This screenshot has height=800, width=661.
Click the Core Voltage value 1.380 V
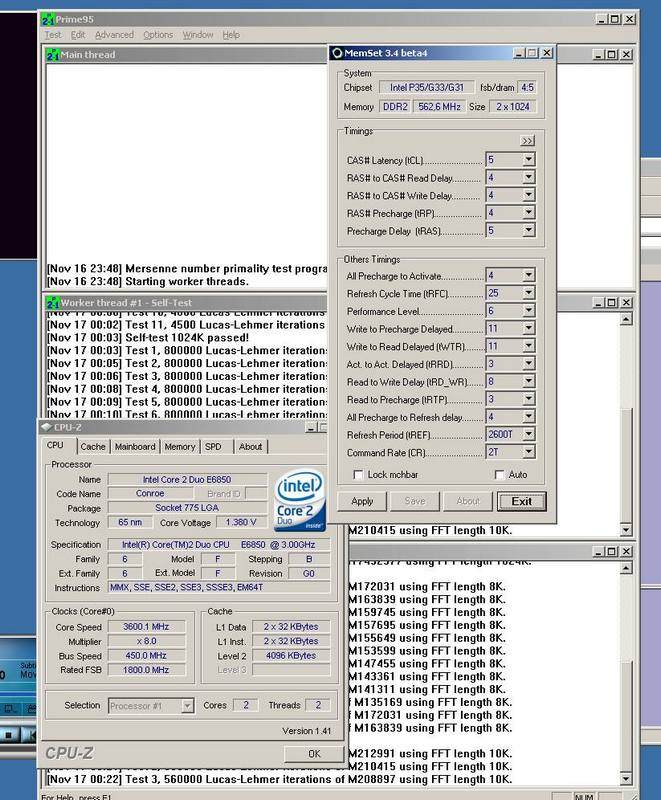pyautogui.click(x=241, y=522)
